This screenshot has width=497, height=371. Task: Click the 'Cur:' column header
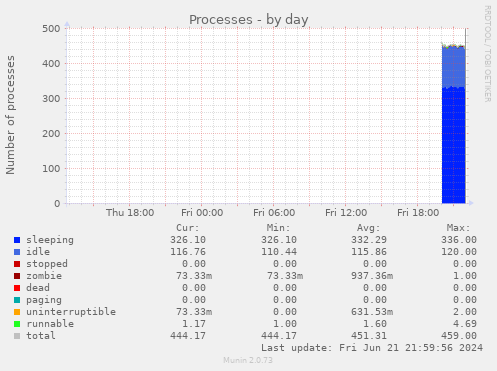click(x=188, y=228)
